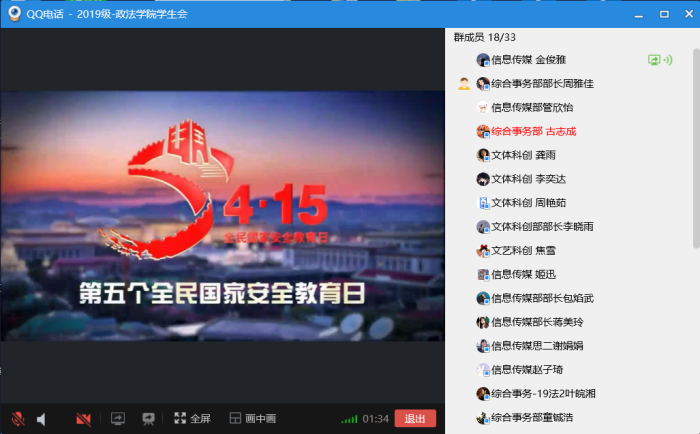Switch to 全屏 fullscreen mode
Screen dimensions: 700x434
192,418
